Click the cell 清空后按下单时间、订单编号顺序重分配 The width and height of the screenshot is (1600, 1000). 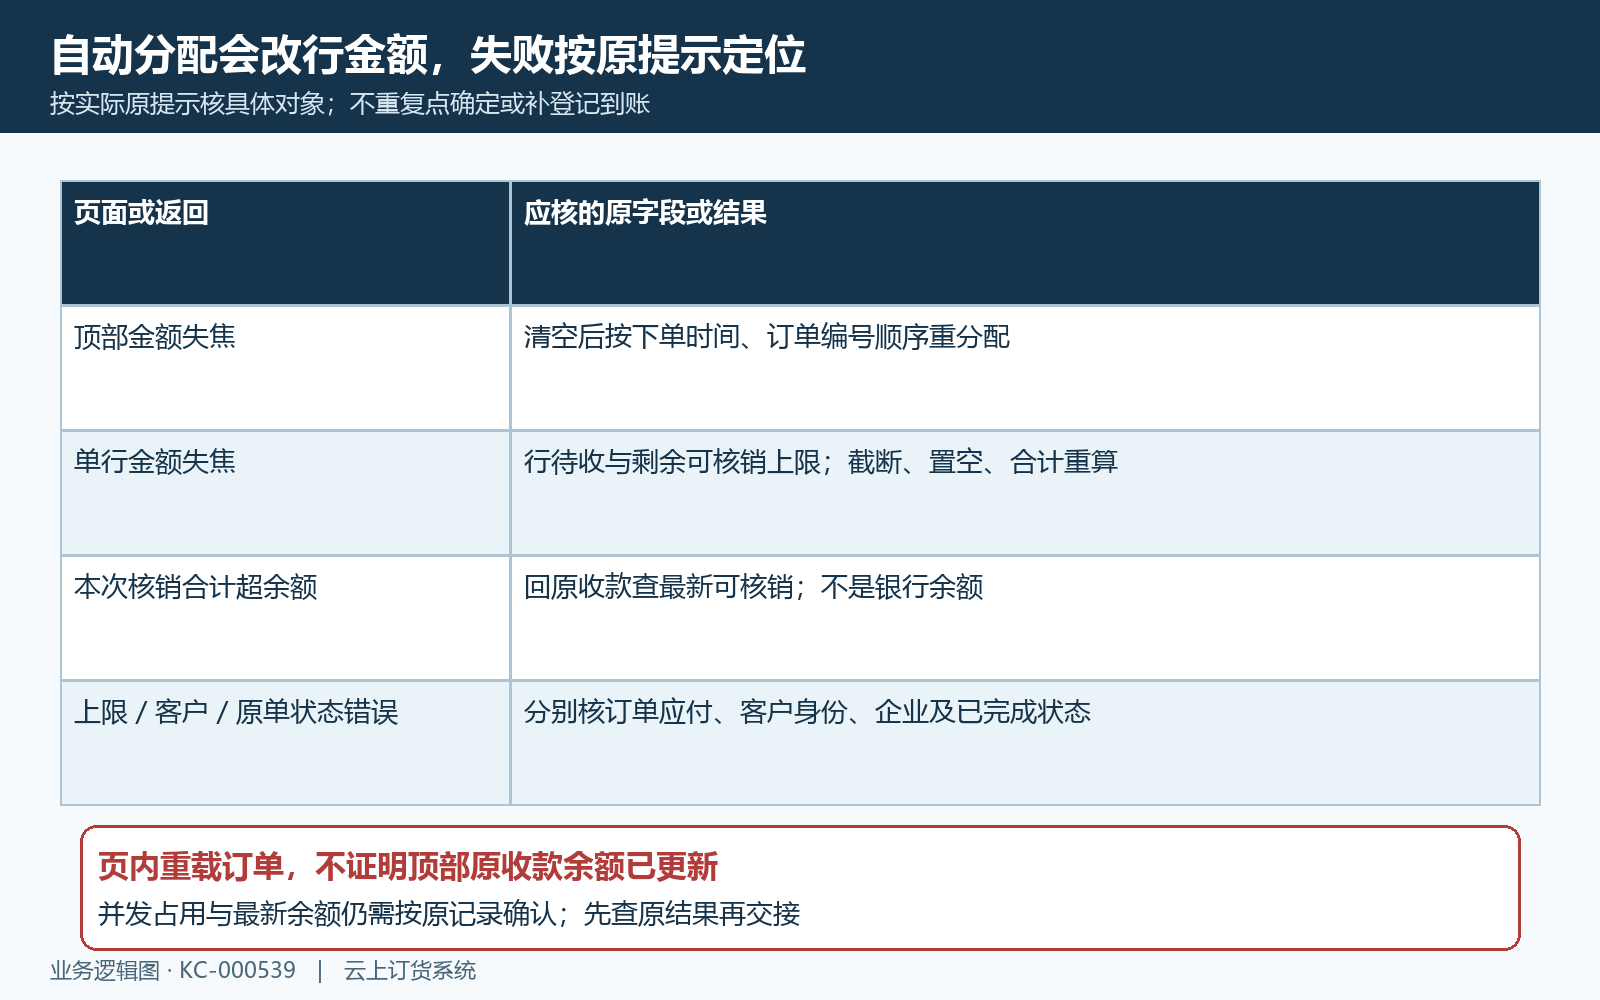(1025, 368)
